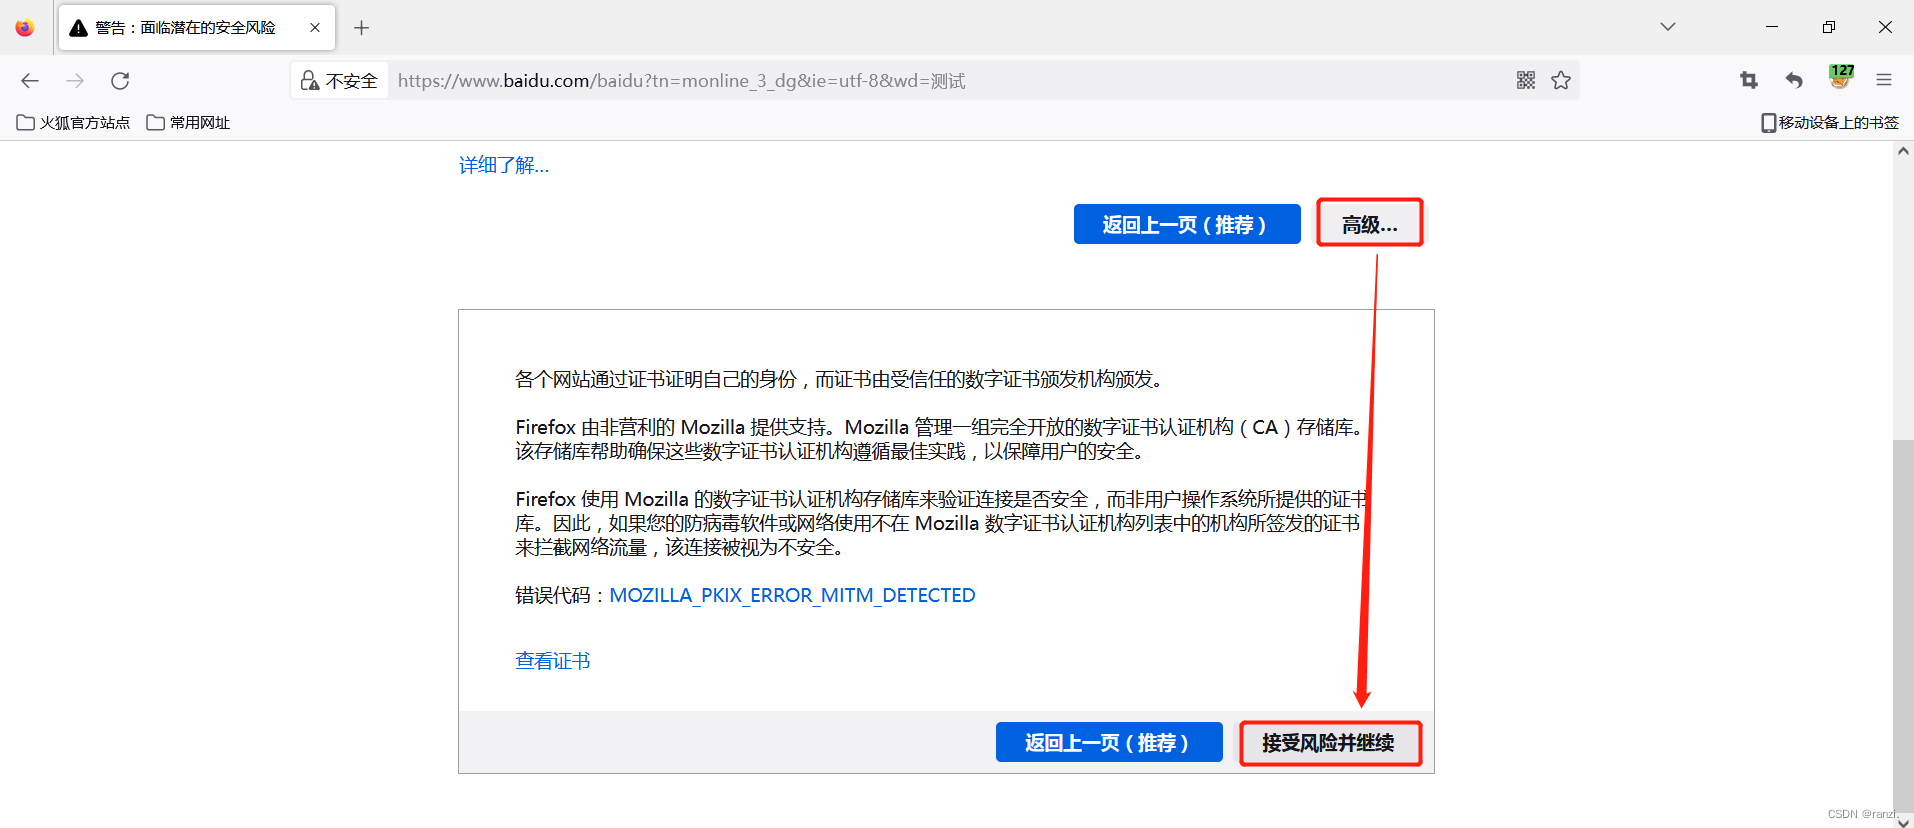The image size is (1914, 828).
Task: Open 移动设备上的书签 bookmarks
Action: click(1830, 123)
